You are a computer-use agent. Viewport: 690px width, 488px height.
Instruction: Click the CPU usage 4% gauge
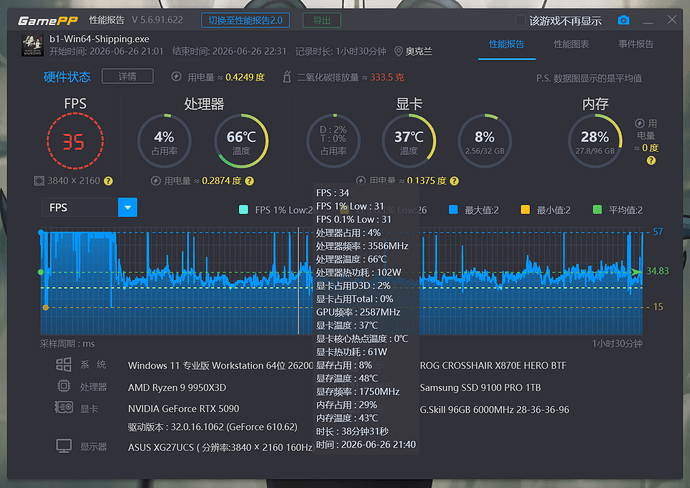[x=164, y=141]
